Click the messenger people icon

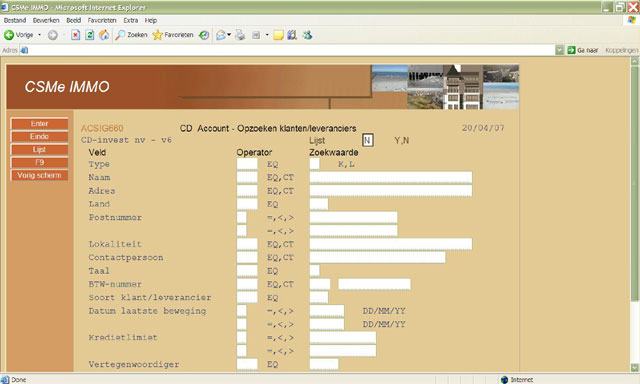click(x=307, y=35)
